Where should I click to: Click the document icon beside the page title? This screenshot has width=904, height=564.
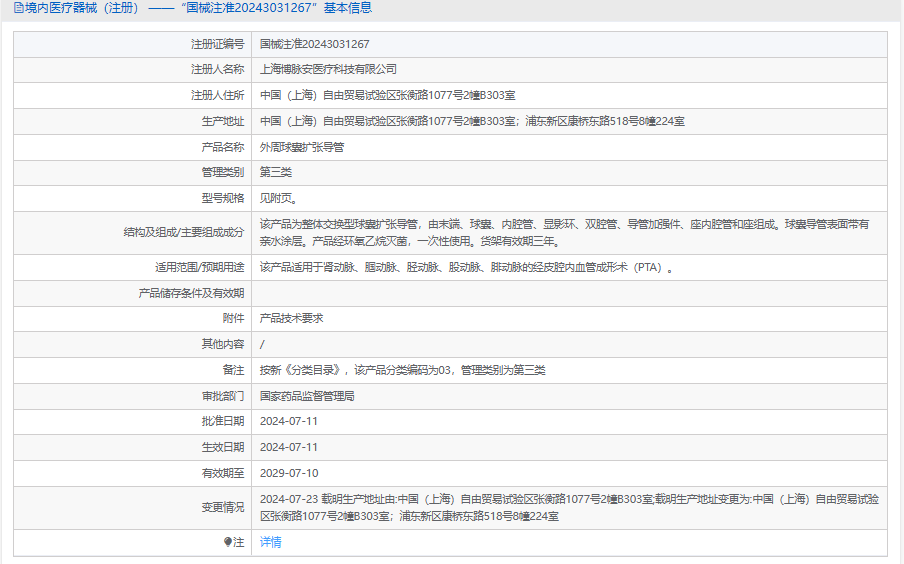pos(18,8)
